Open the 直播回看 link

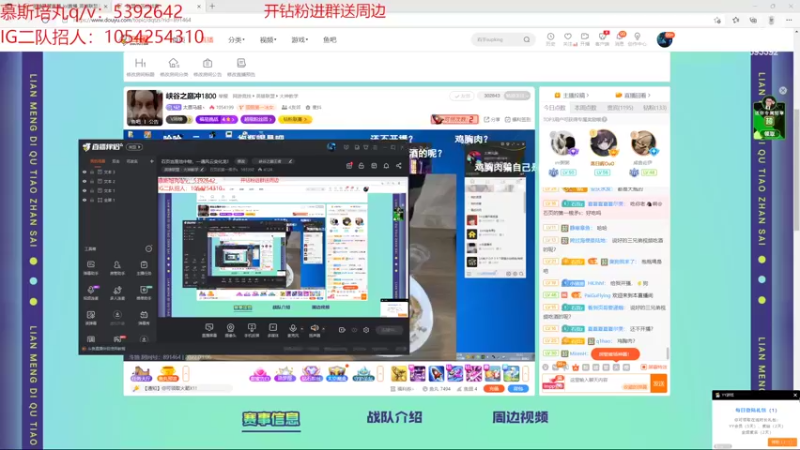633,95
